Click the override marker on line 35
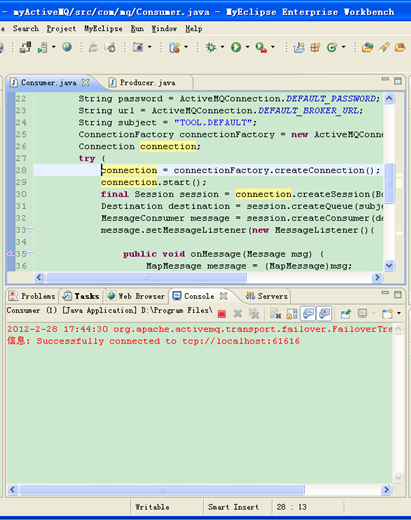 pyautogui.click(x=11, y=253)
